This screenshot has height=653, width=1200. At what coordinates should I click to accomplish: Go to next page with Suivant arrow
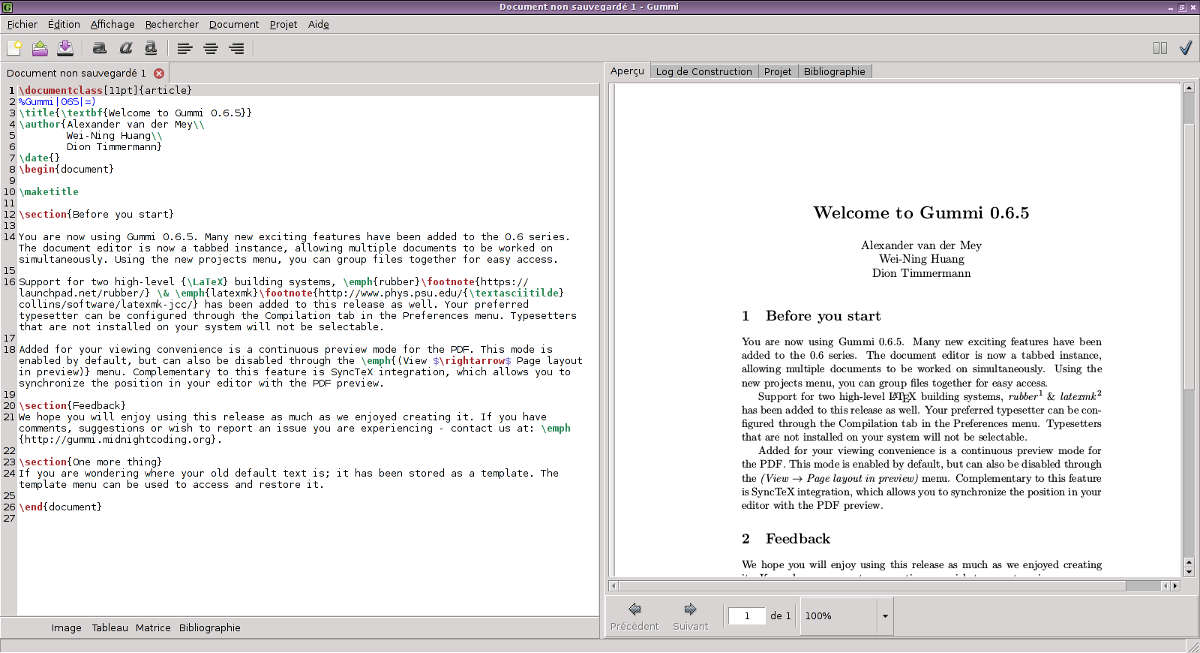coord(690,615)
